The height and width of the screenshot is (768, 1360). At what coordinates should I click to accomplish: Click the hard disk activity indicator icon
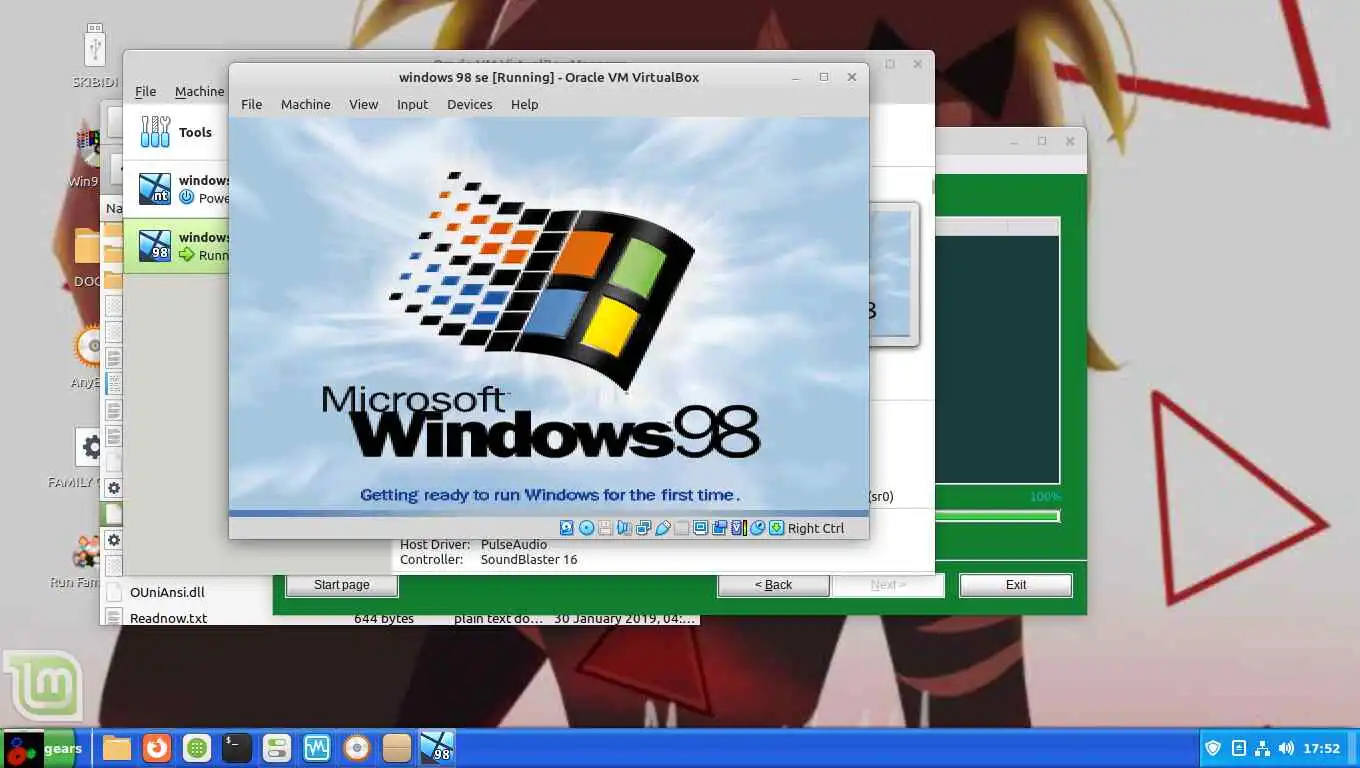click(567, 528)
